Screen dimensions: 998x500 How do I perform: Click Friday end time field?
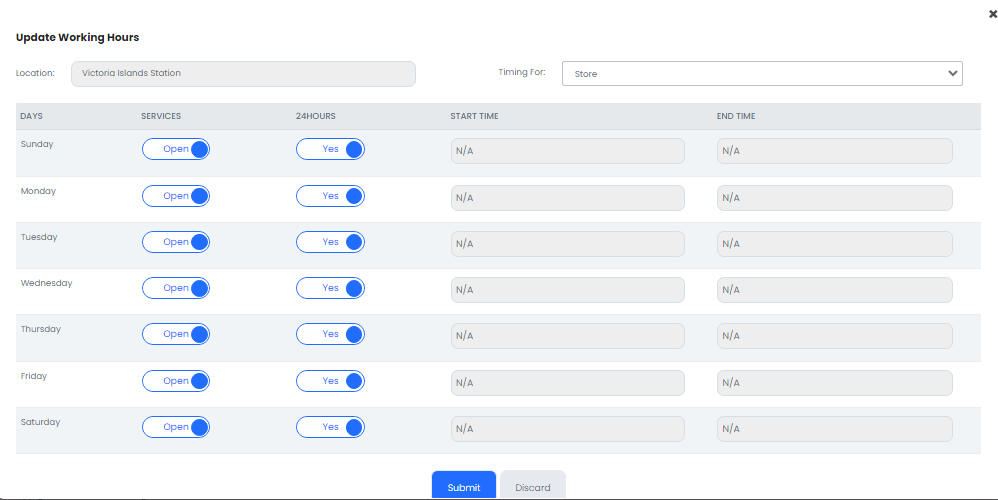click(x=834, y=383)
